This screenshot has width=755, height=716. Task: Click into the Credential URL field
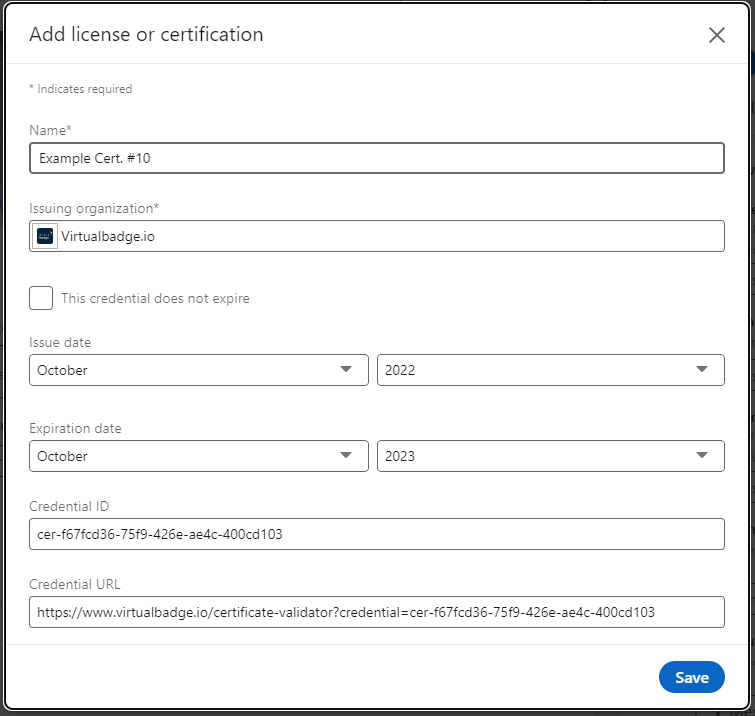tap(377, 612)
